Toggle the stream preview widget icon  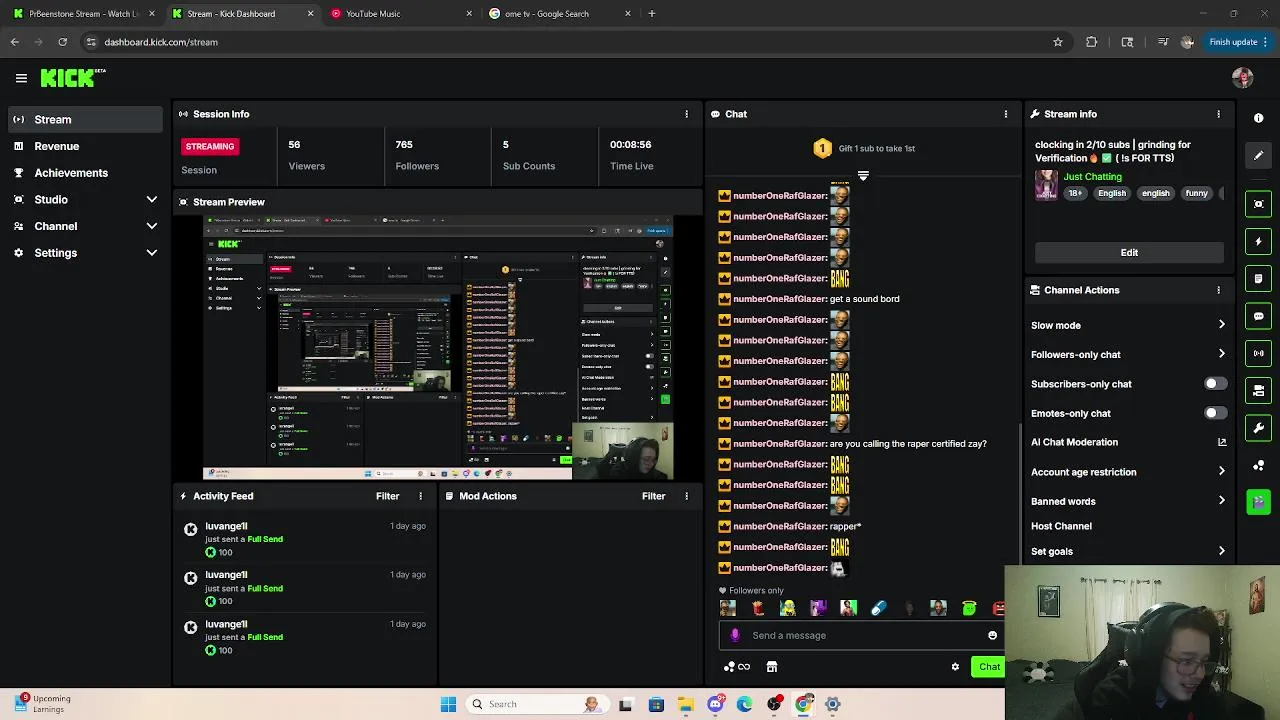tap(1258, 204)
